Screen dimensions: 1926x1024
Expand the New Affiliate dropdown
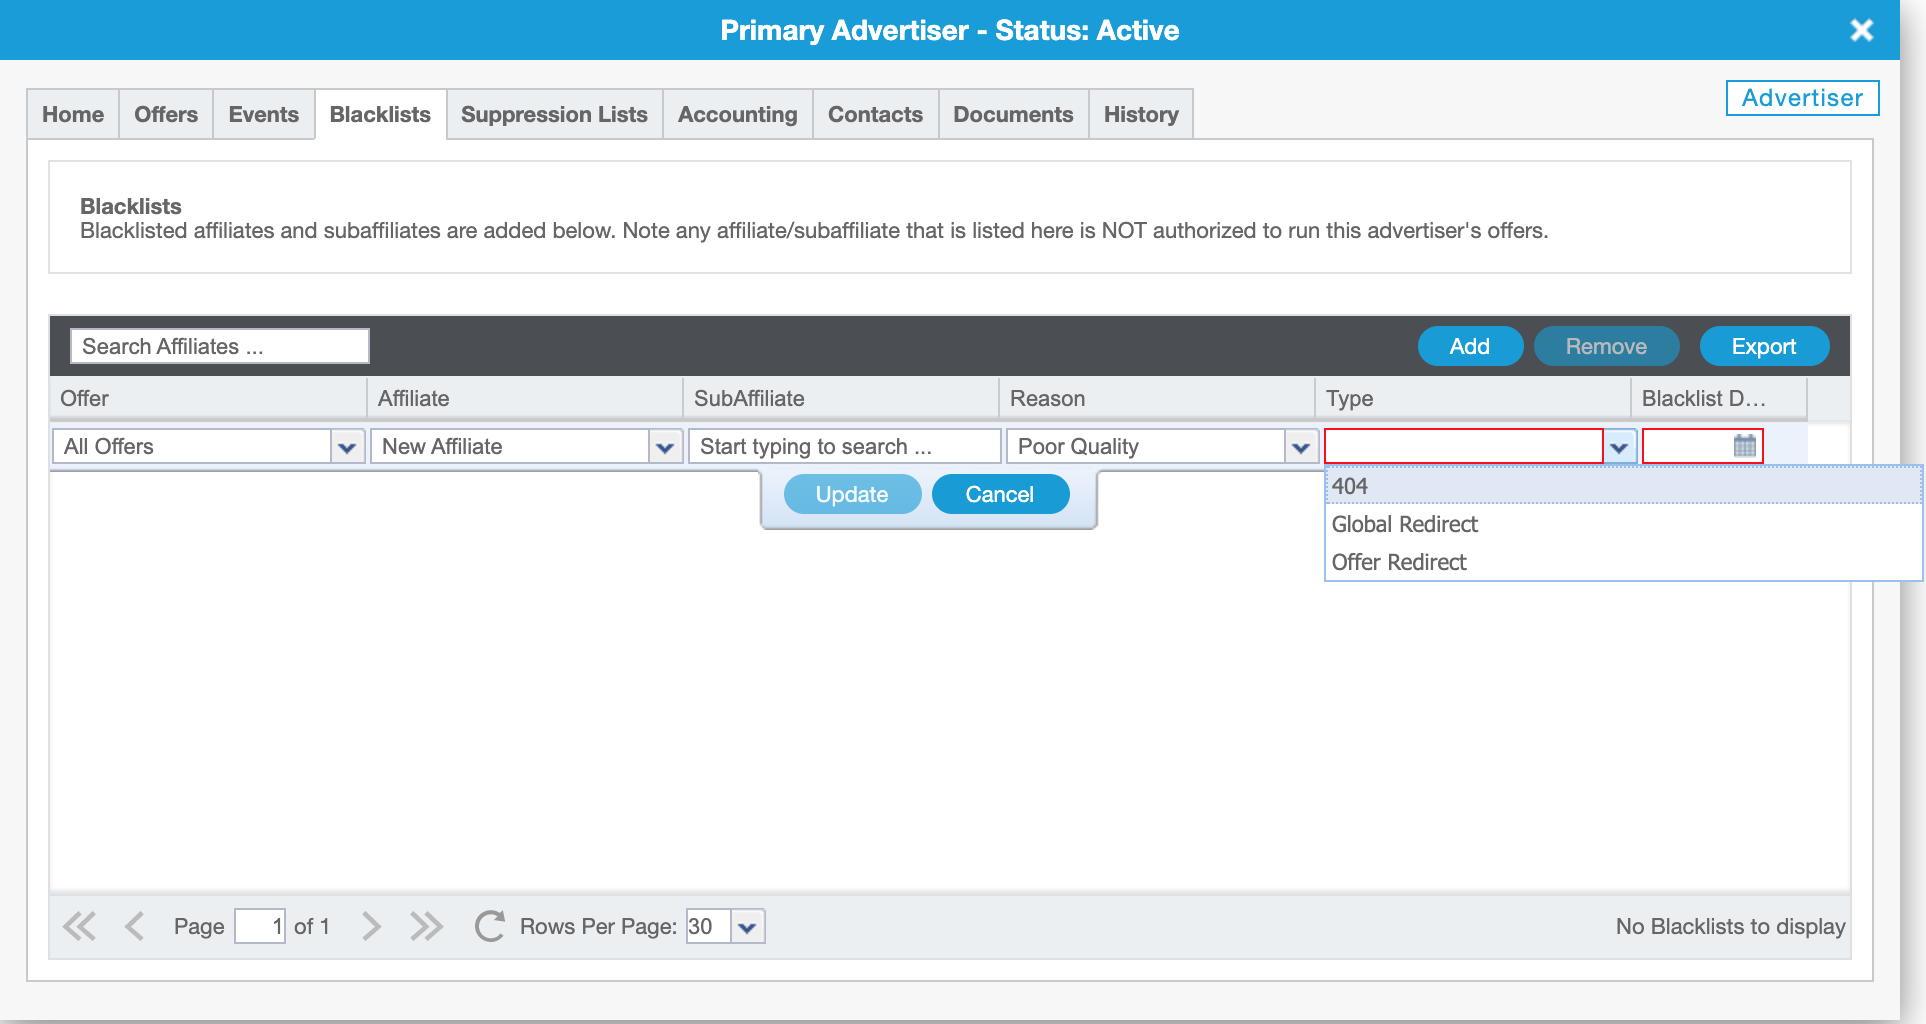pos(665,447)
